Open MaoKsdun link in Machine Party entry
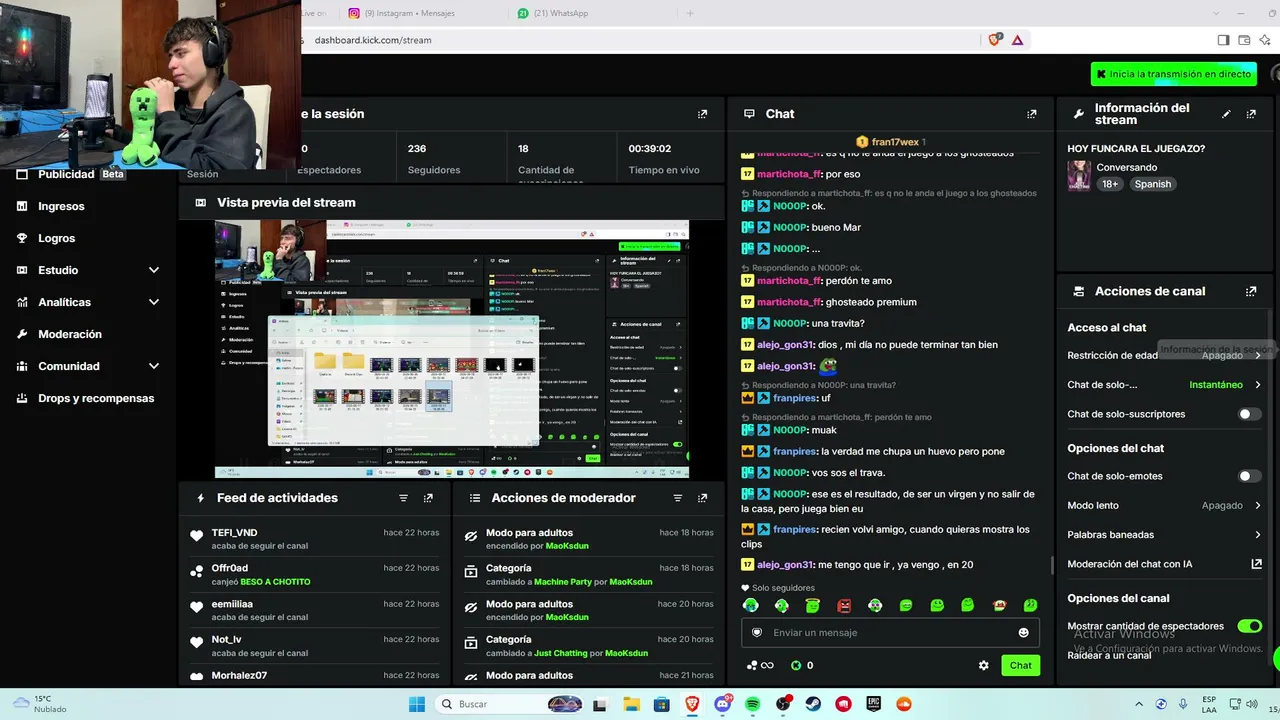1280x720 pixels. (x=631, y=582)
